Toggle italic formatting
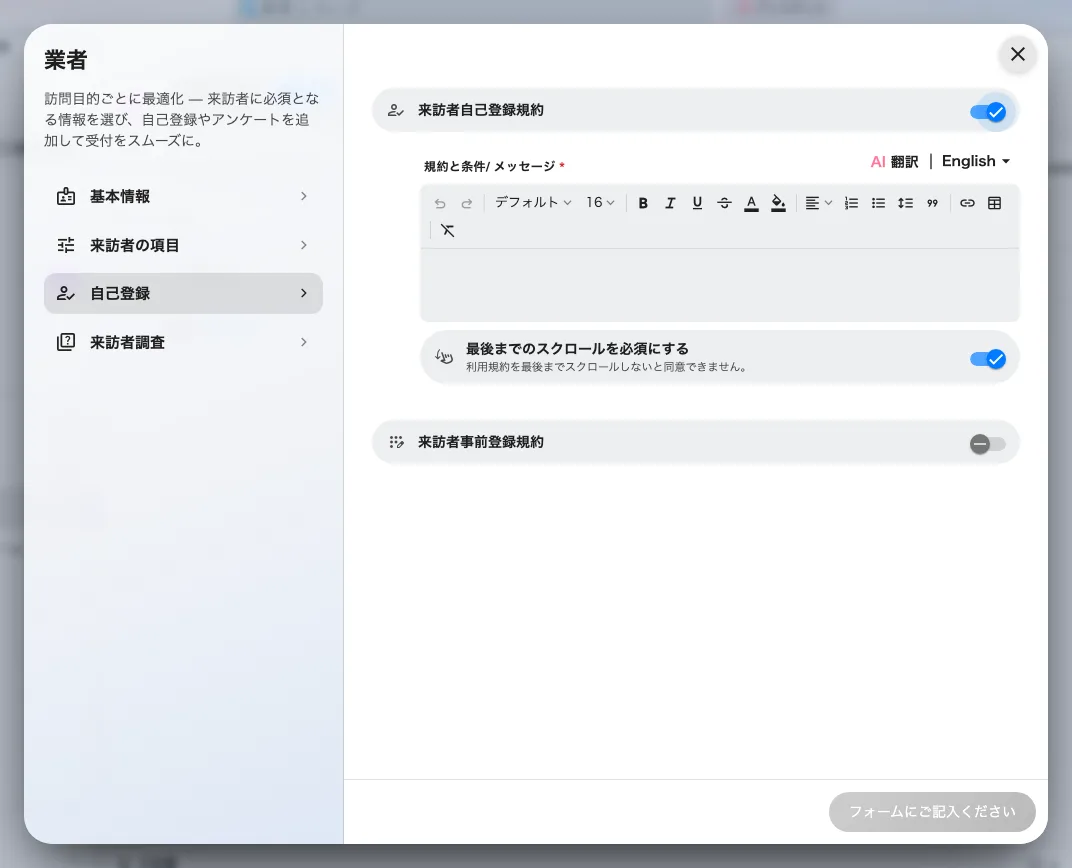 tap(670, 203)
